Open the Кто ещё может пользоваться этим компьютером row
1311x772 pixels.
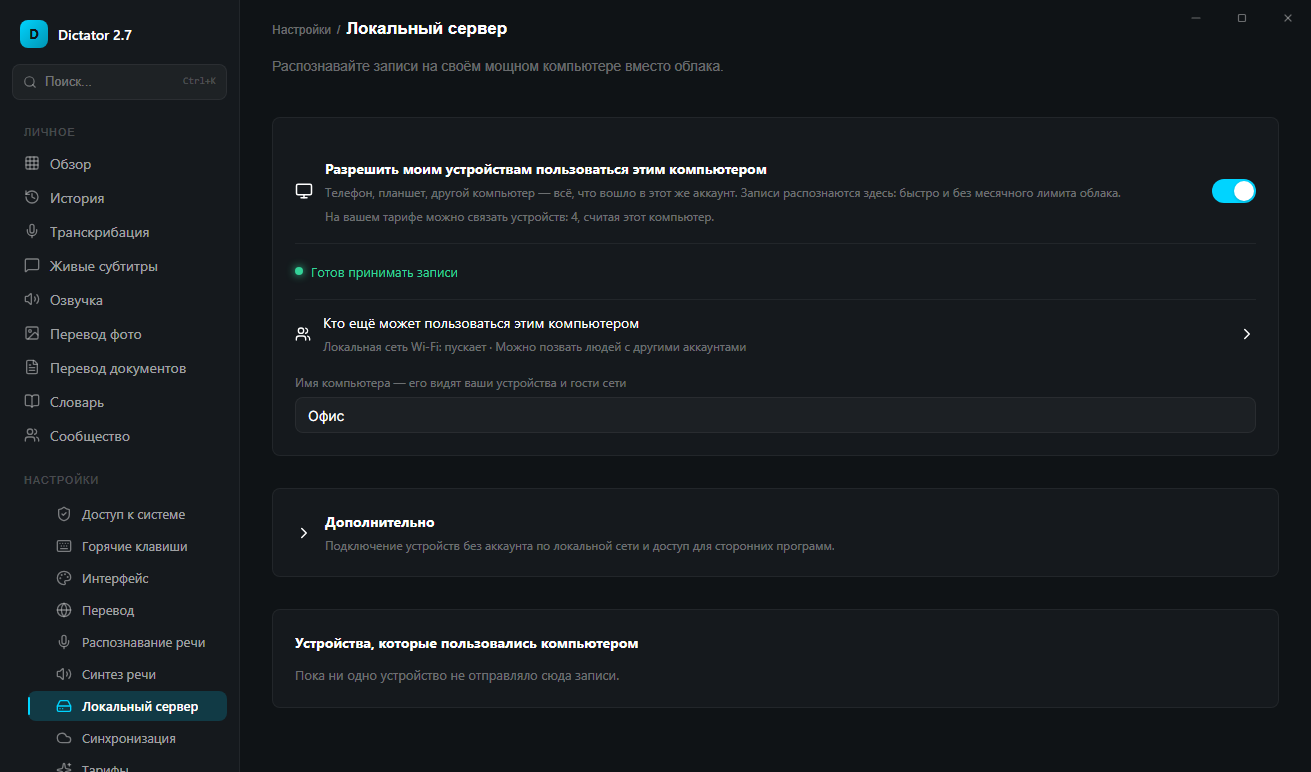click(x=775, y=334)
